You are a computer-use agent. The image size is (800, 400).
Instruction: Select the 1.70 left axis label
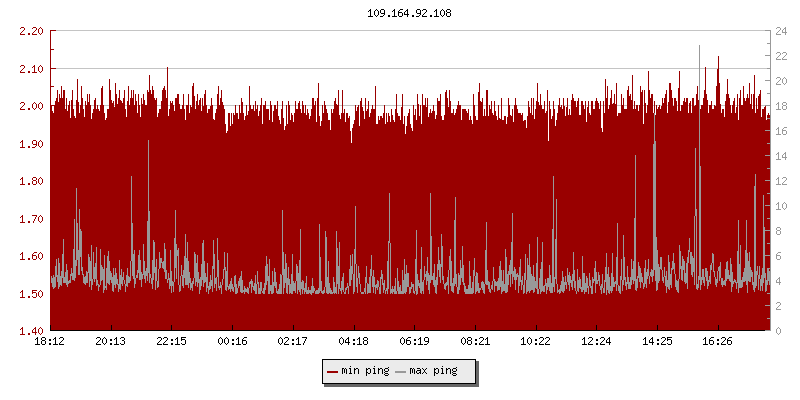(x=31, y=219)
